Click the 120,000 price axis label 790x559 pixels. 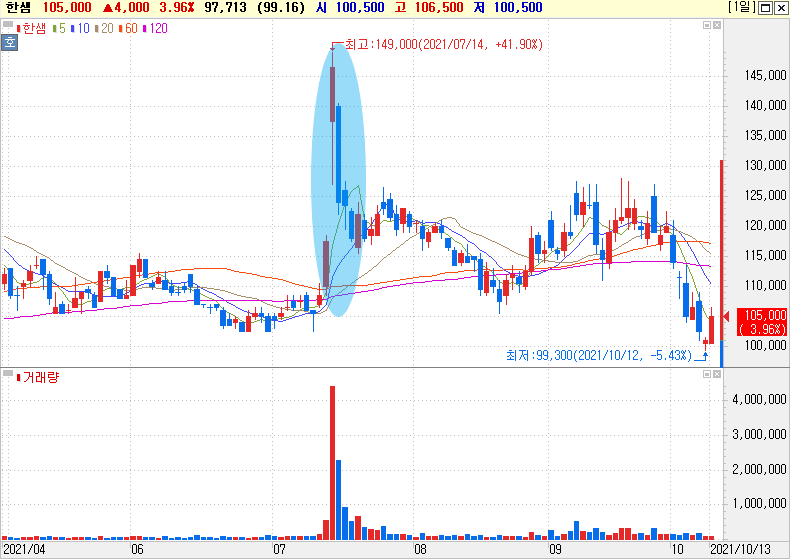765,226
